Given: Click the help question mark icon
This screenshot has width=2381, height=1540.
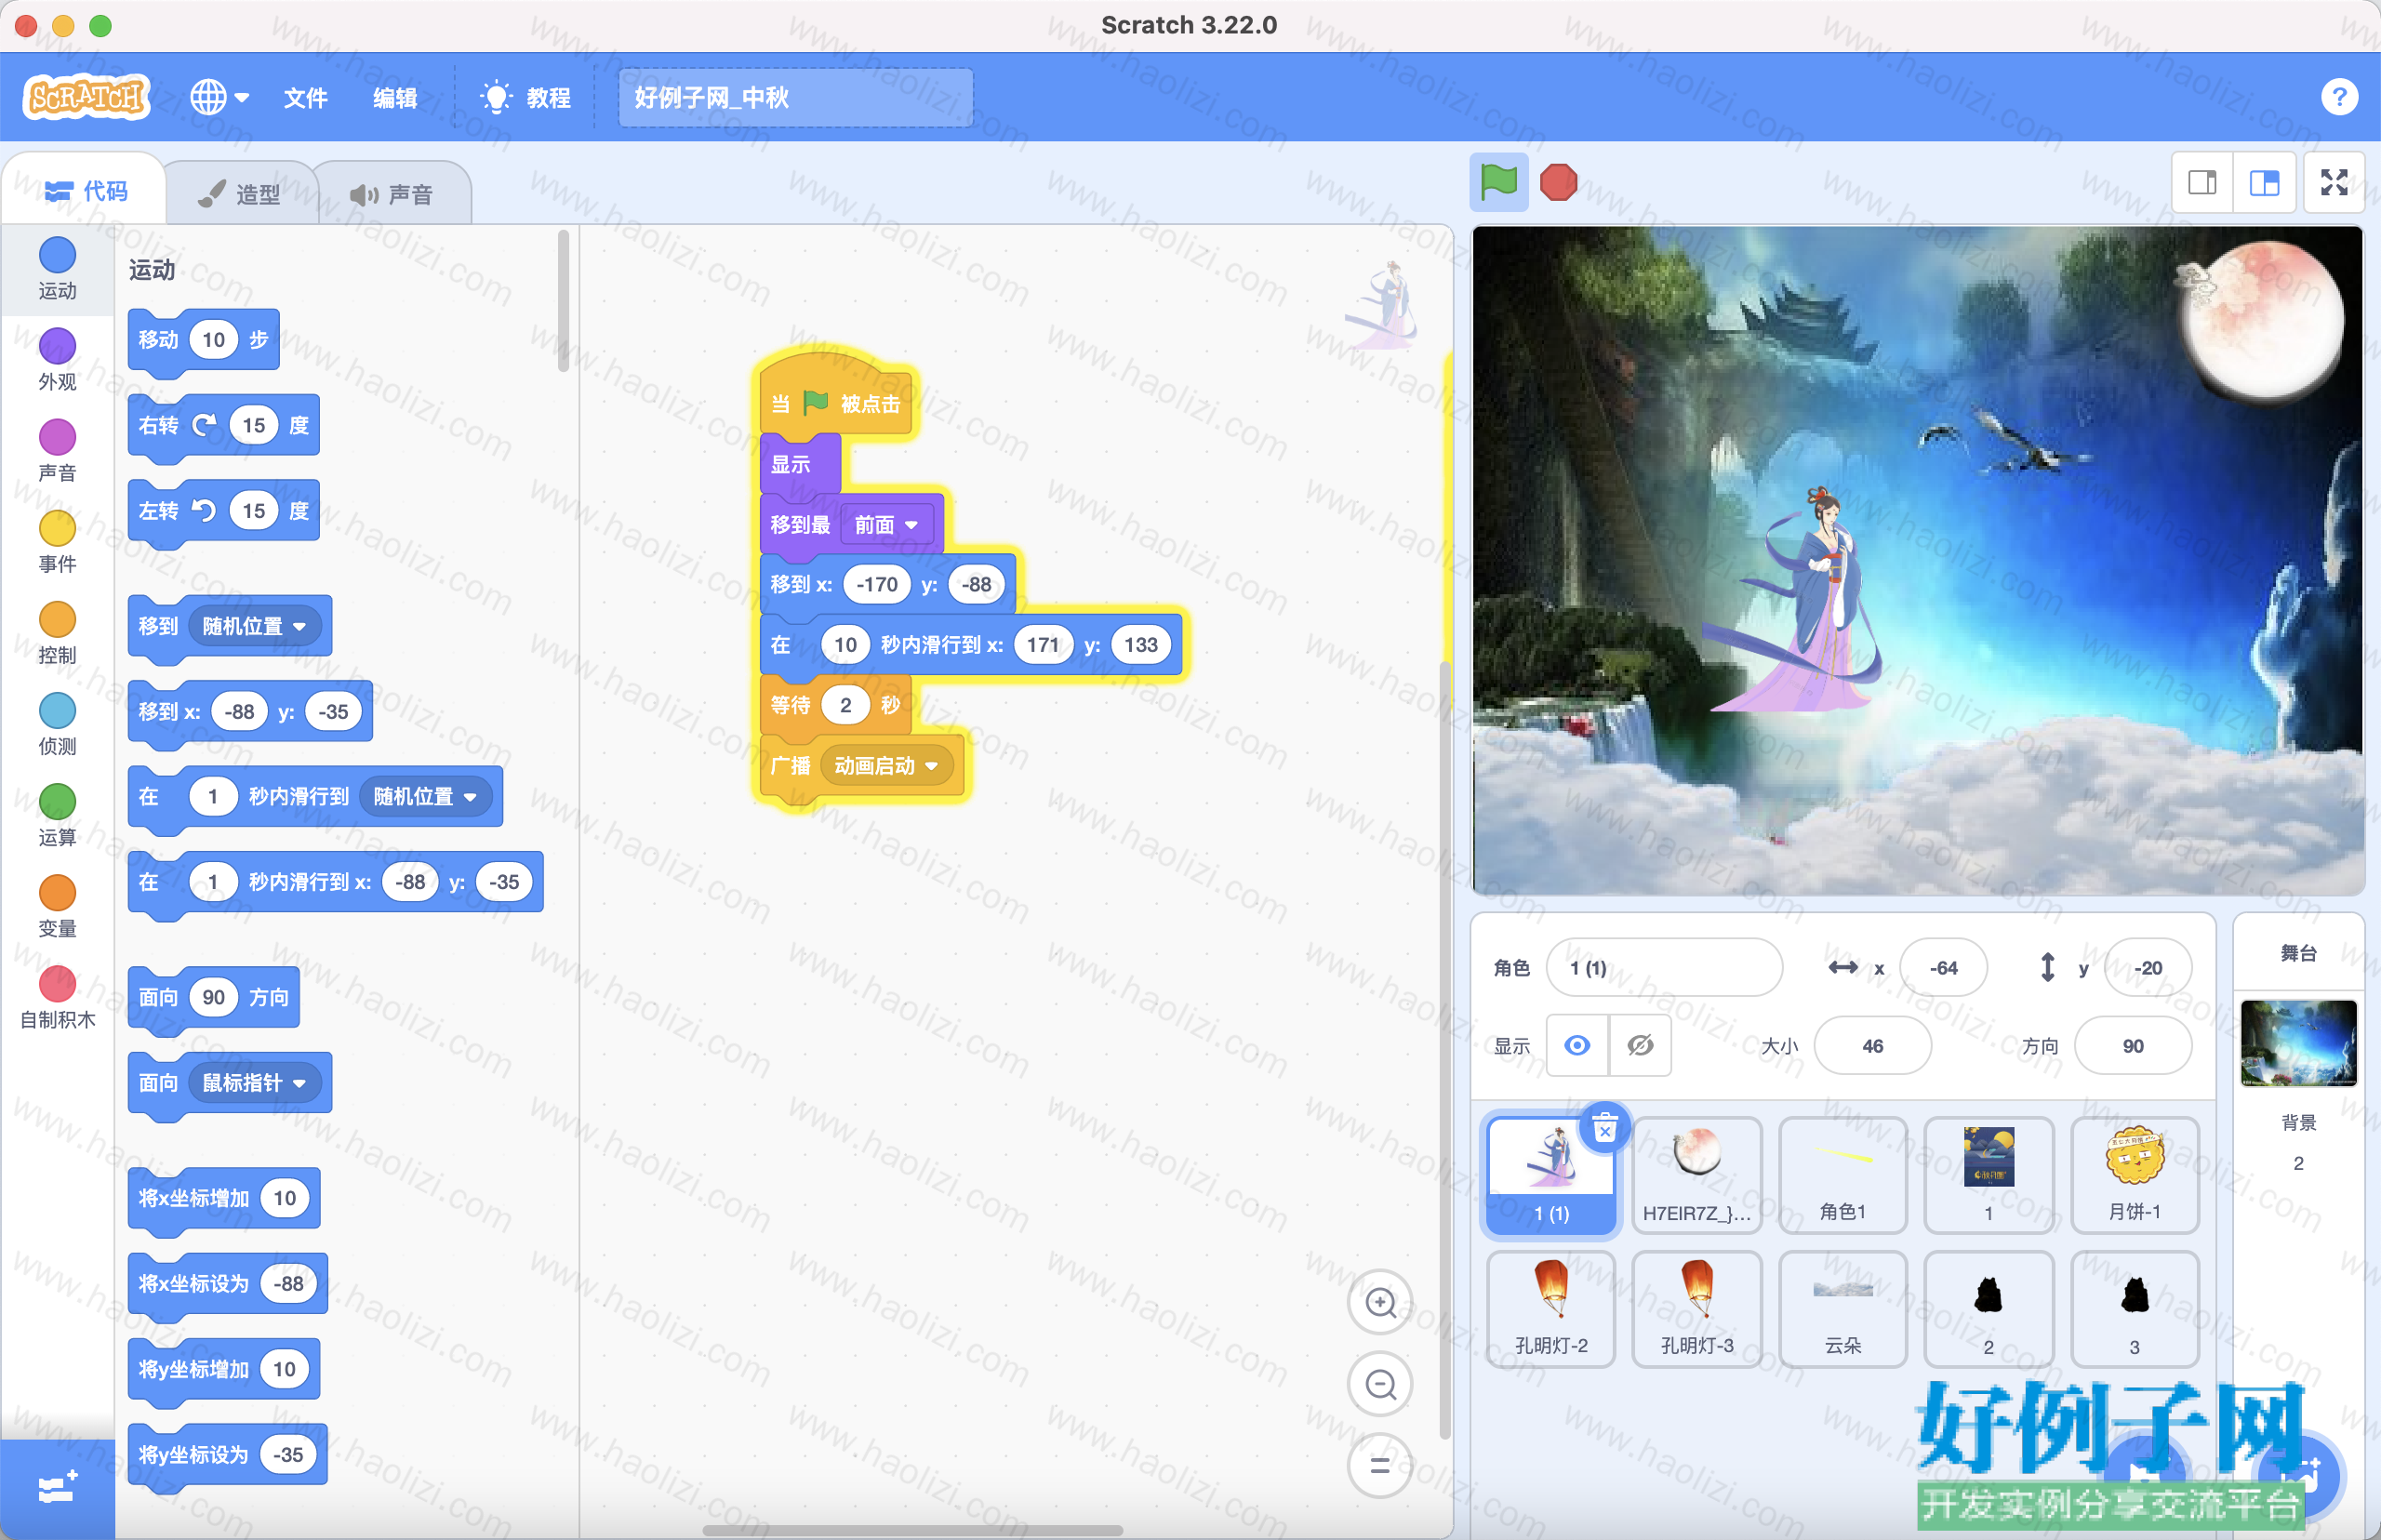Looking at the screenshot, I should click(x=2339, y=98).
